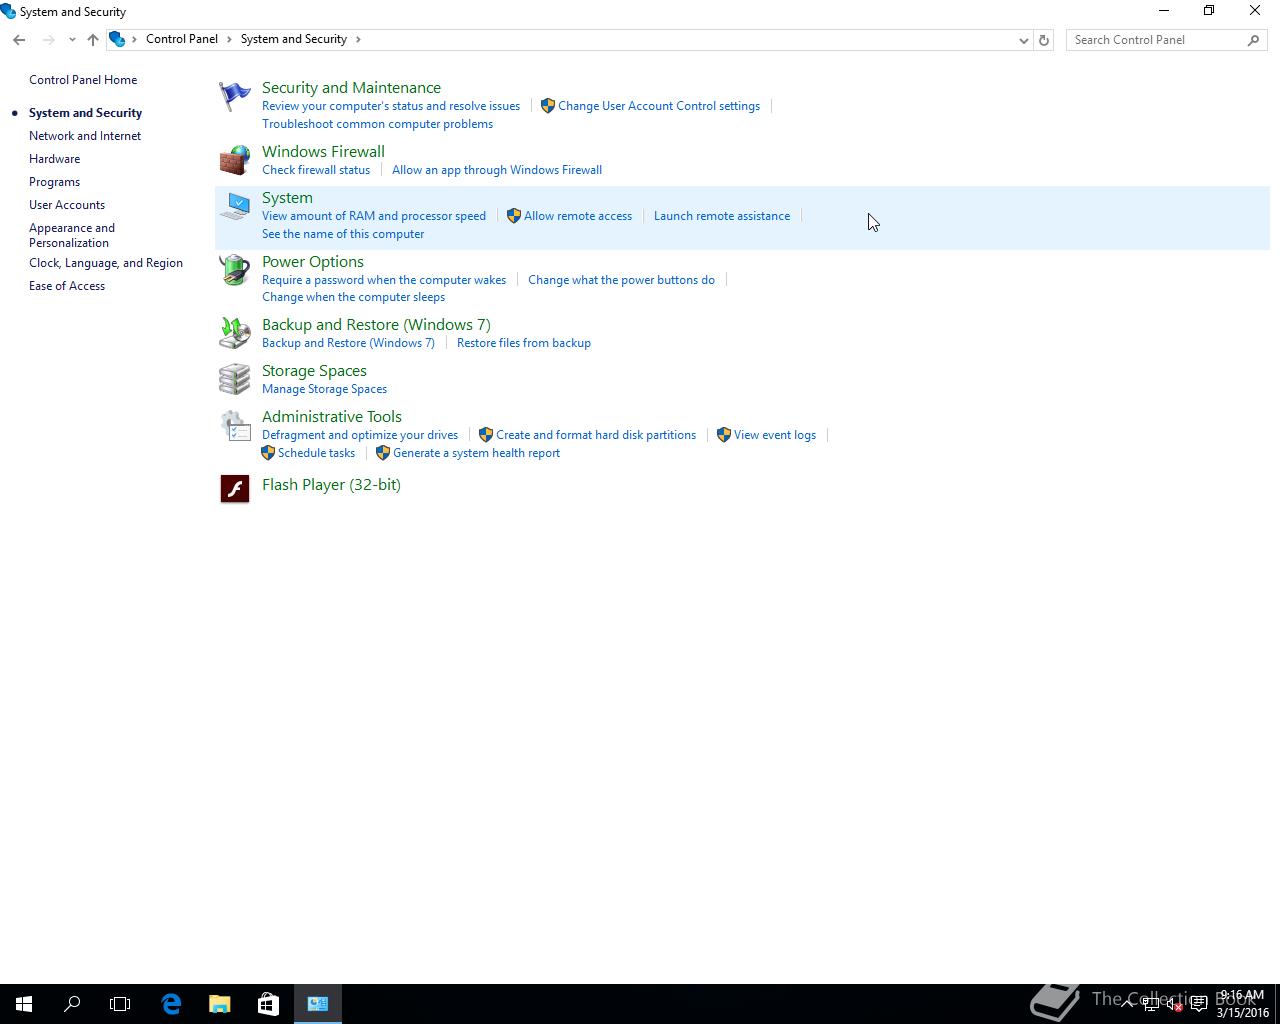Click the Flash Player icon
Screen dimensions: 1280x1024
[235, 488]
